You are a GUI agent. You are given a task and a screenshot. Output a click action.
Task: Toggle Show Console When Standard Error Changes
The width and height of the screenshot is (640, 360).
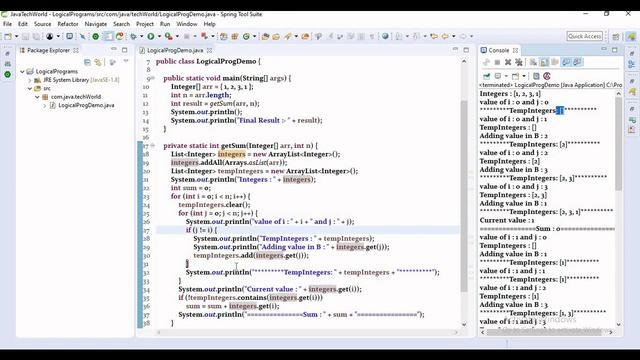pos(577,62)
